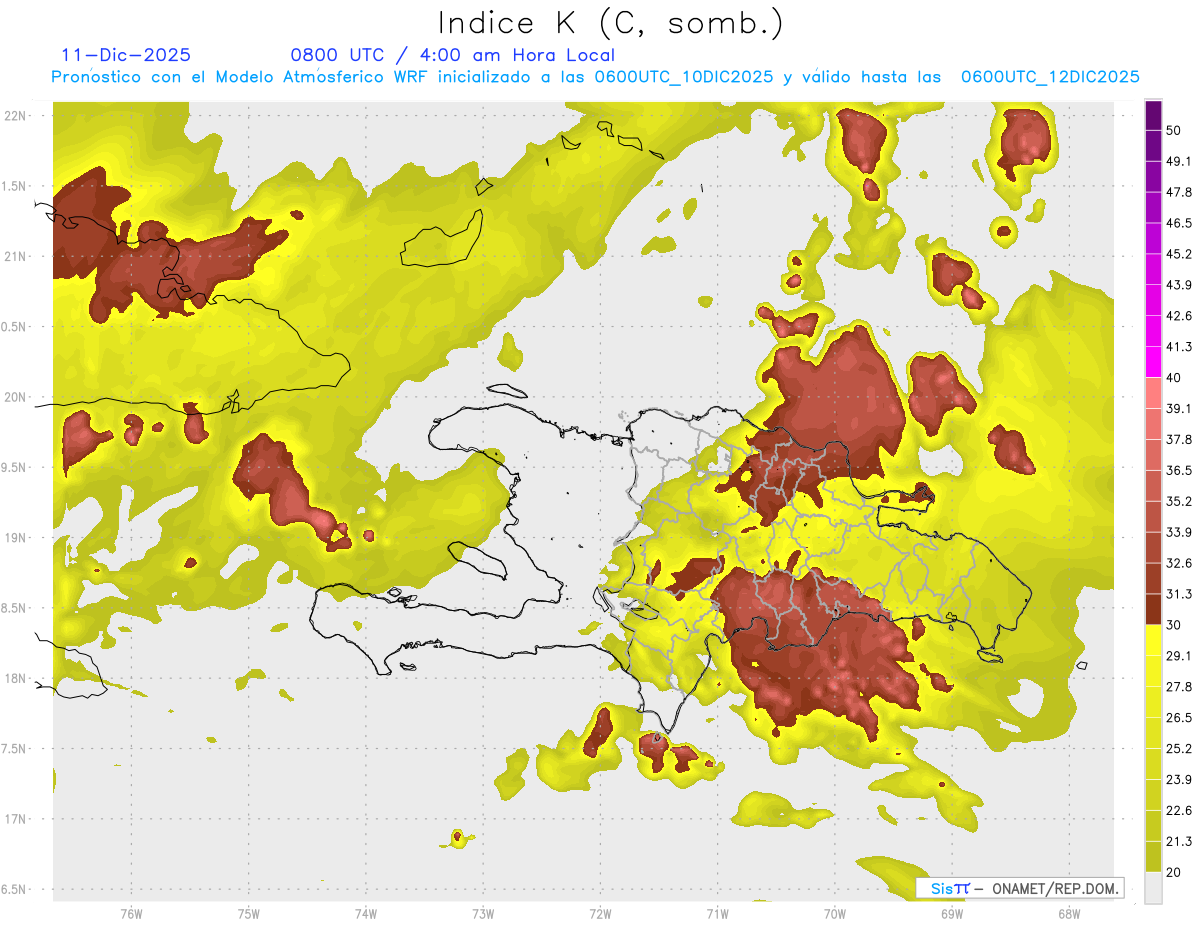Click "0800 UTC / 4:00 am Hora Local" text

453,55
